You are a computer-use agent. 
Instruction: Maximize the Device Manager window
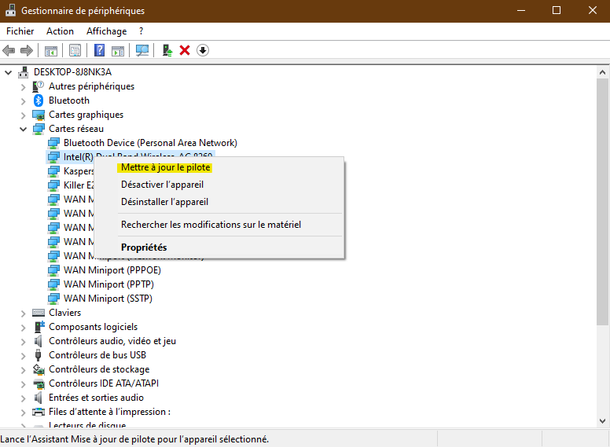(x=556, y=10)
